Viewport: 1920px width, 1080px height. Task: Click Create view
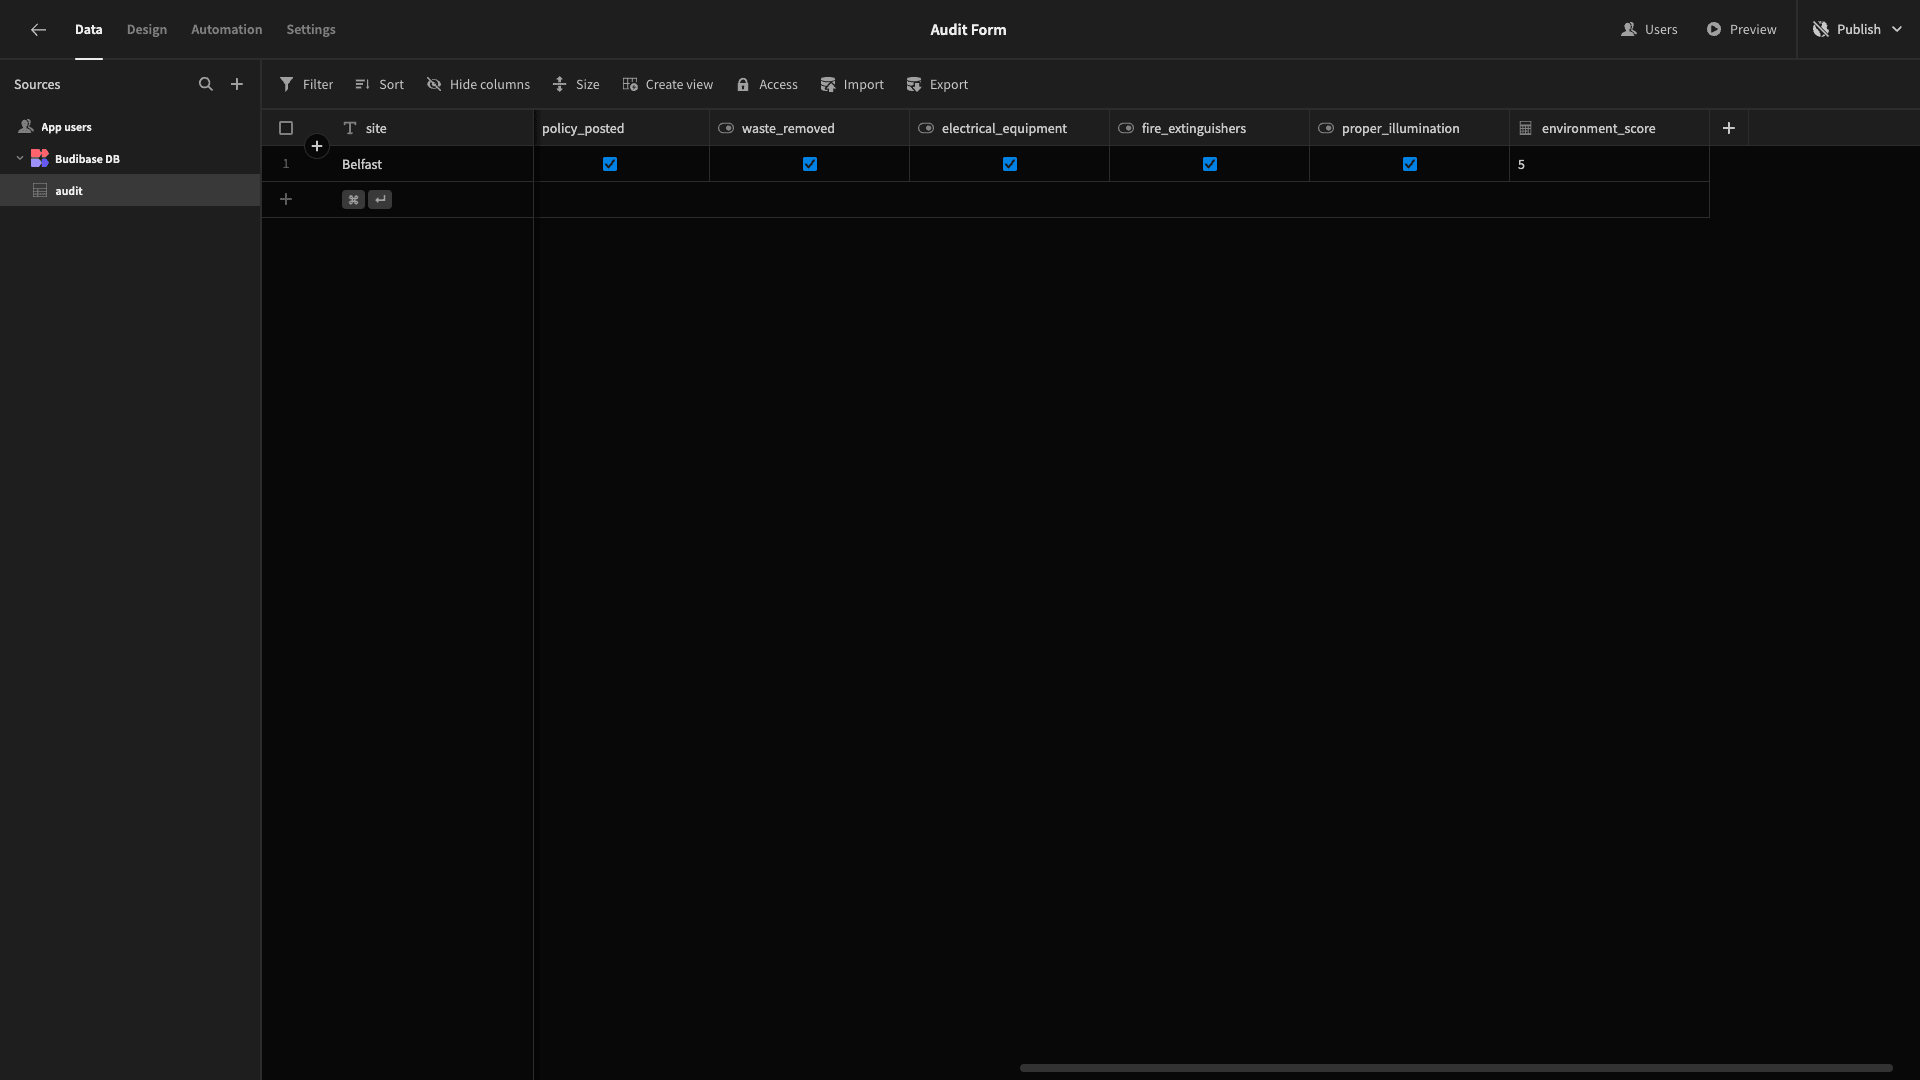point(667,85)
